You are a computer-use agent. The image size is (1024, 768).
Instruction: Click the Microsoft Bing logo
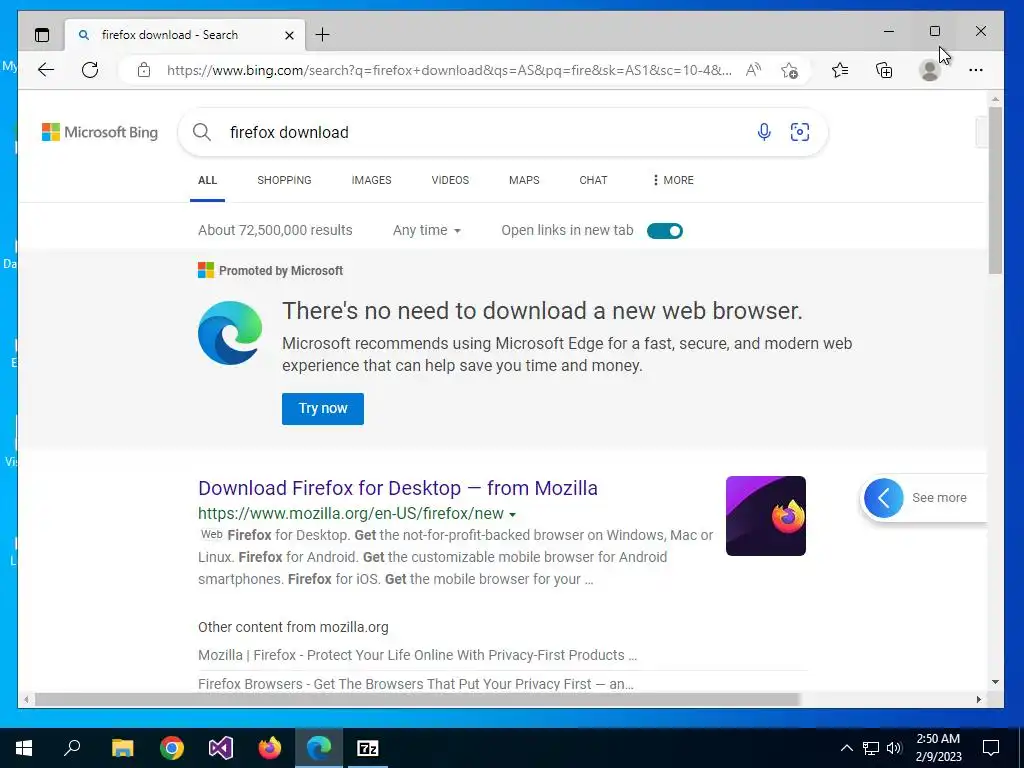click(100, 133)
